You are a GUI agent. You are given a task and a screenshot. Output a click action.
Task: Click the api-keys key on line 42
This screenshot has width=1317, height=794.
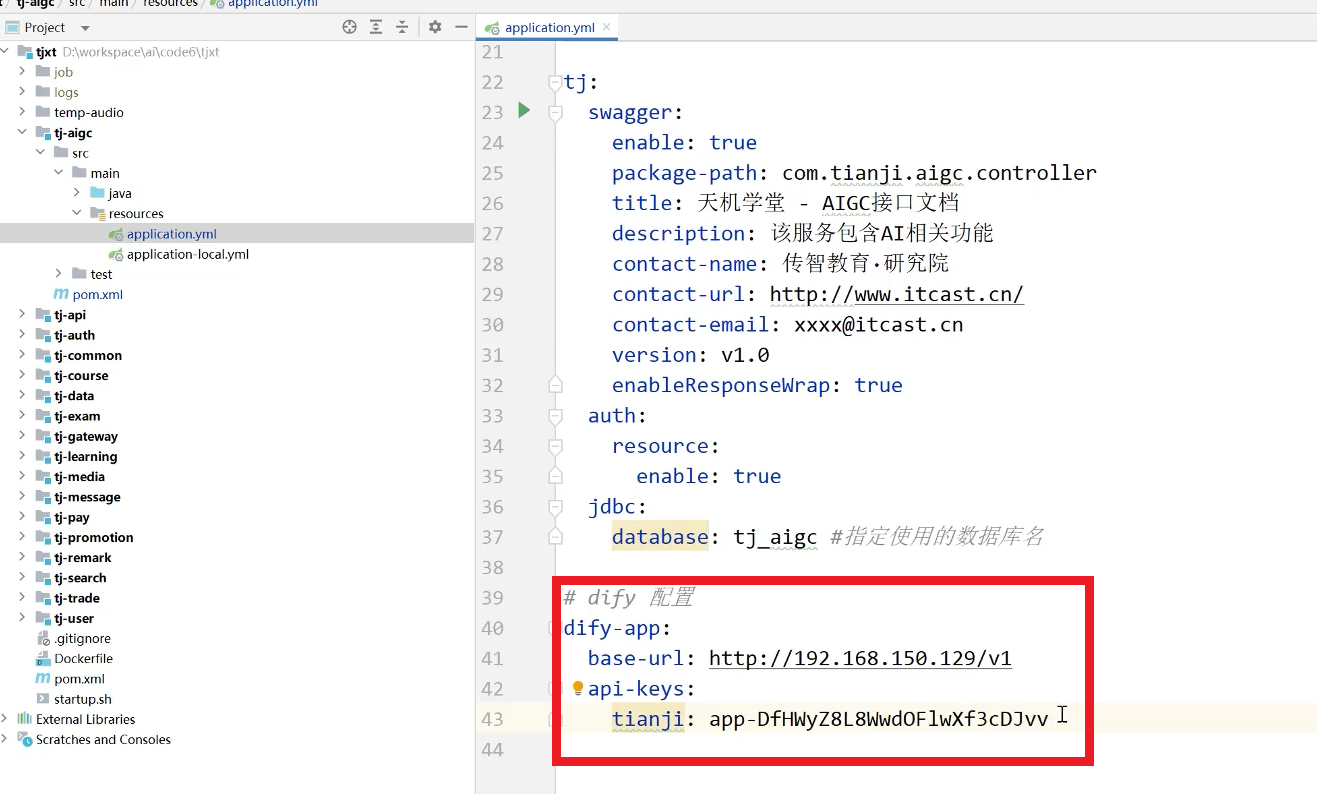tap(636, 688)
